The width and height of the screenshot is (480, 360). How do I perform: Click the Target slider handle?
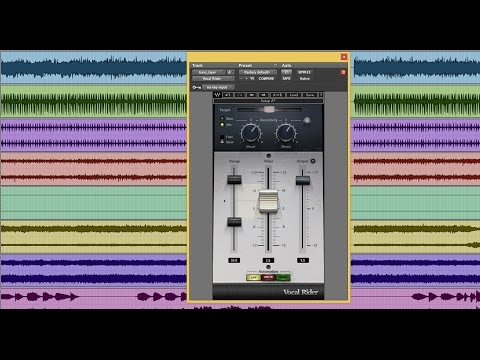coord(269,109)
